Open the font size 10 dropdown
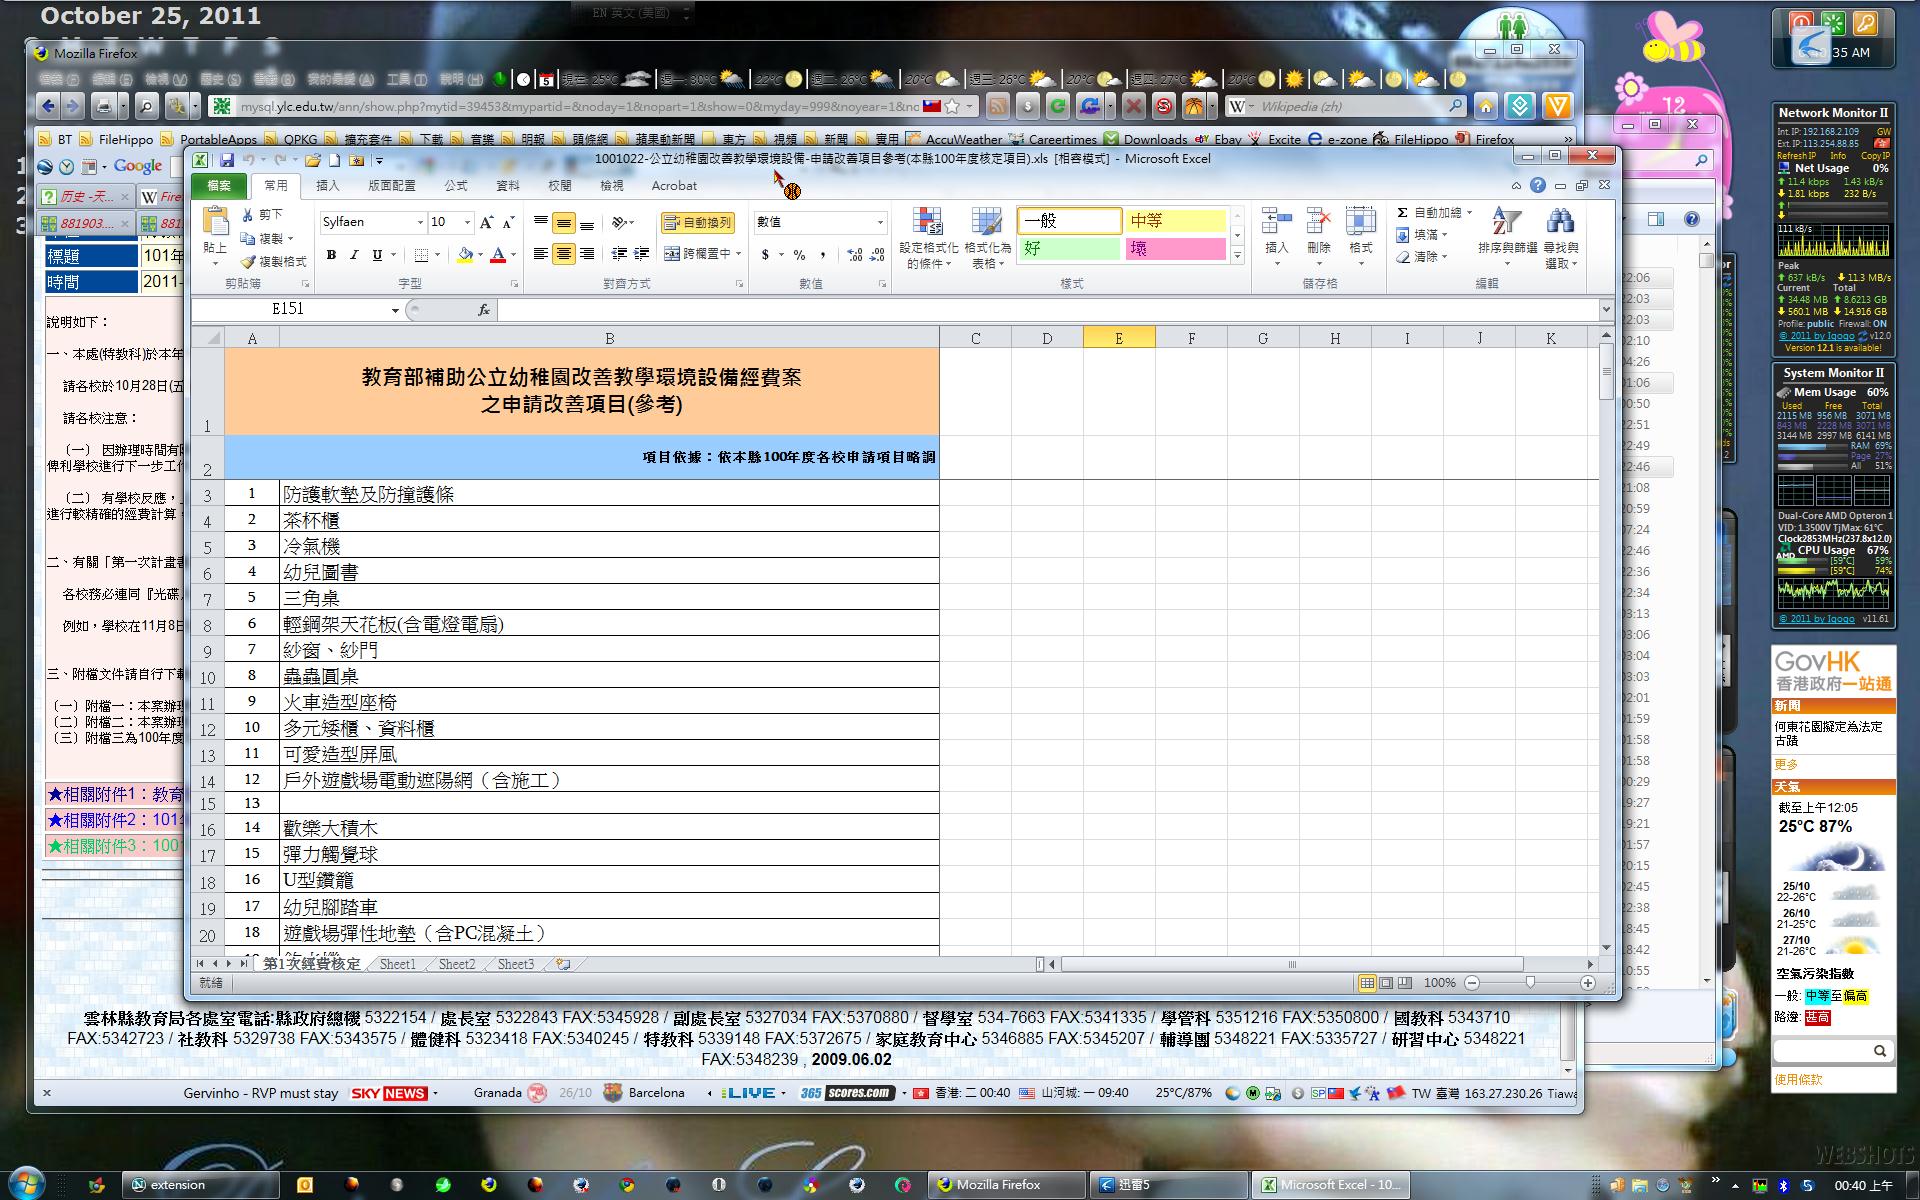Viewport: 1920px width, 1200px height. pyautogui.click(x=467, y=222)
